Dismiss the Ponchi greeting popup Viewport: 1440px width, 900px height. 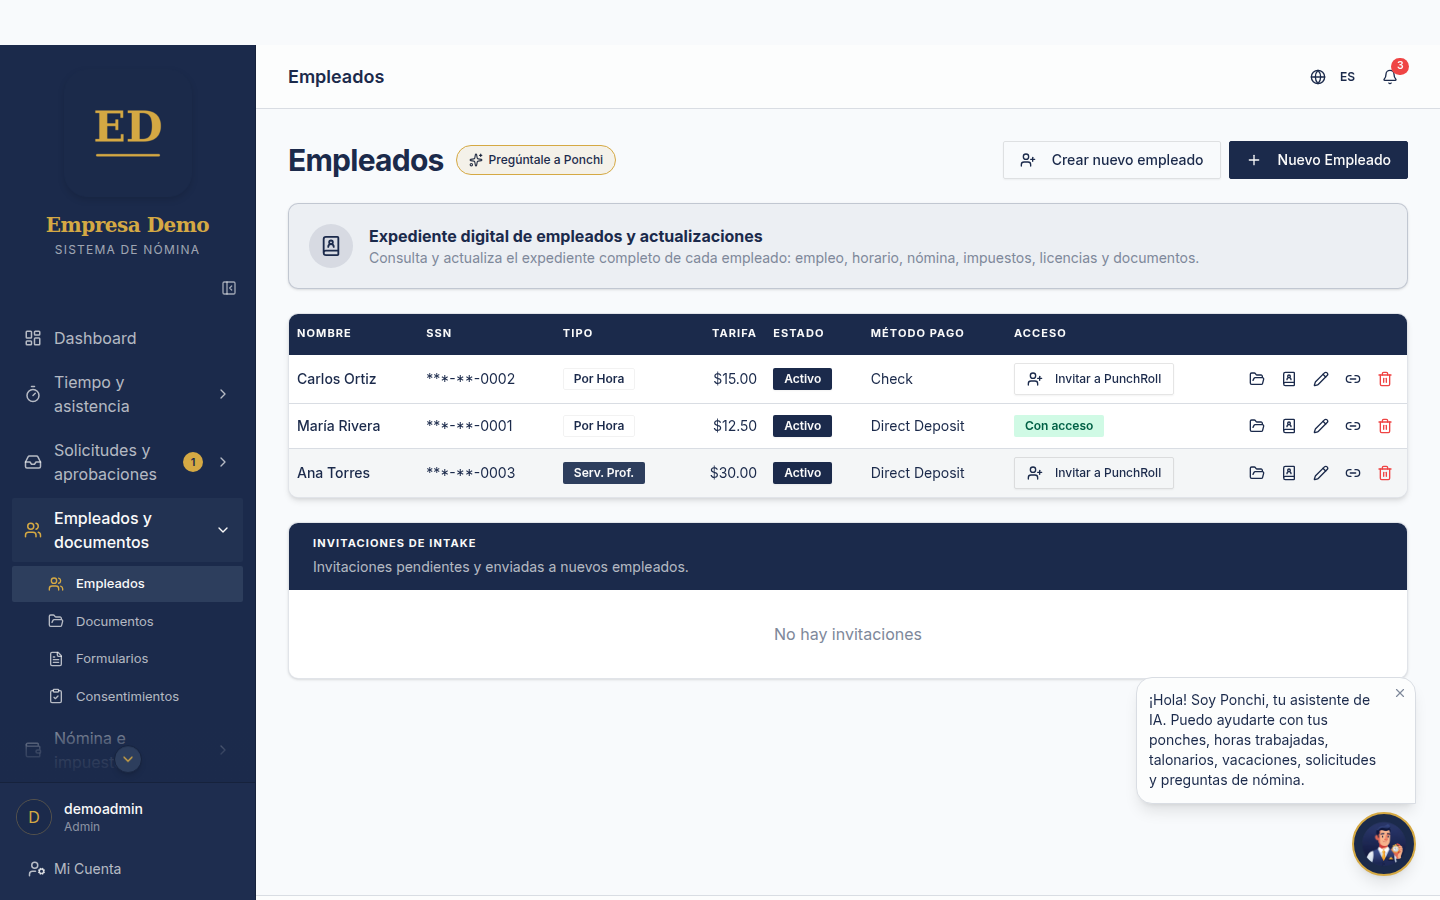click(1400, 693)
